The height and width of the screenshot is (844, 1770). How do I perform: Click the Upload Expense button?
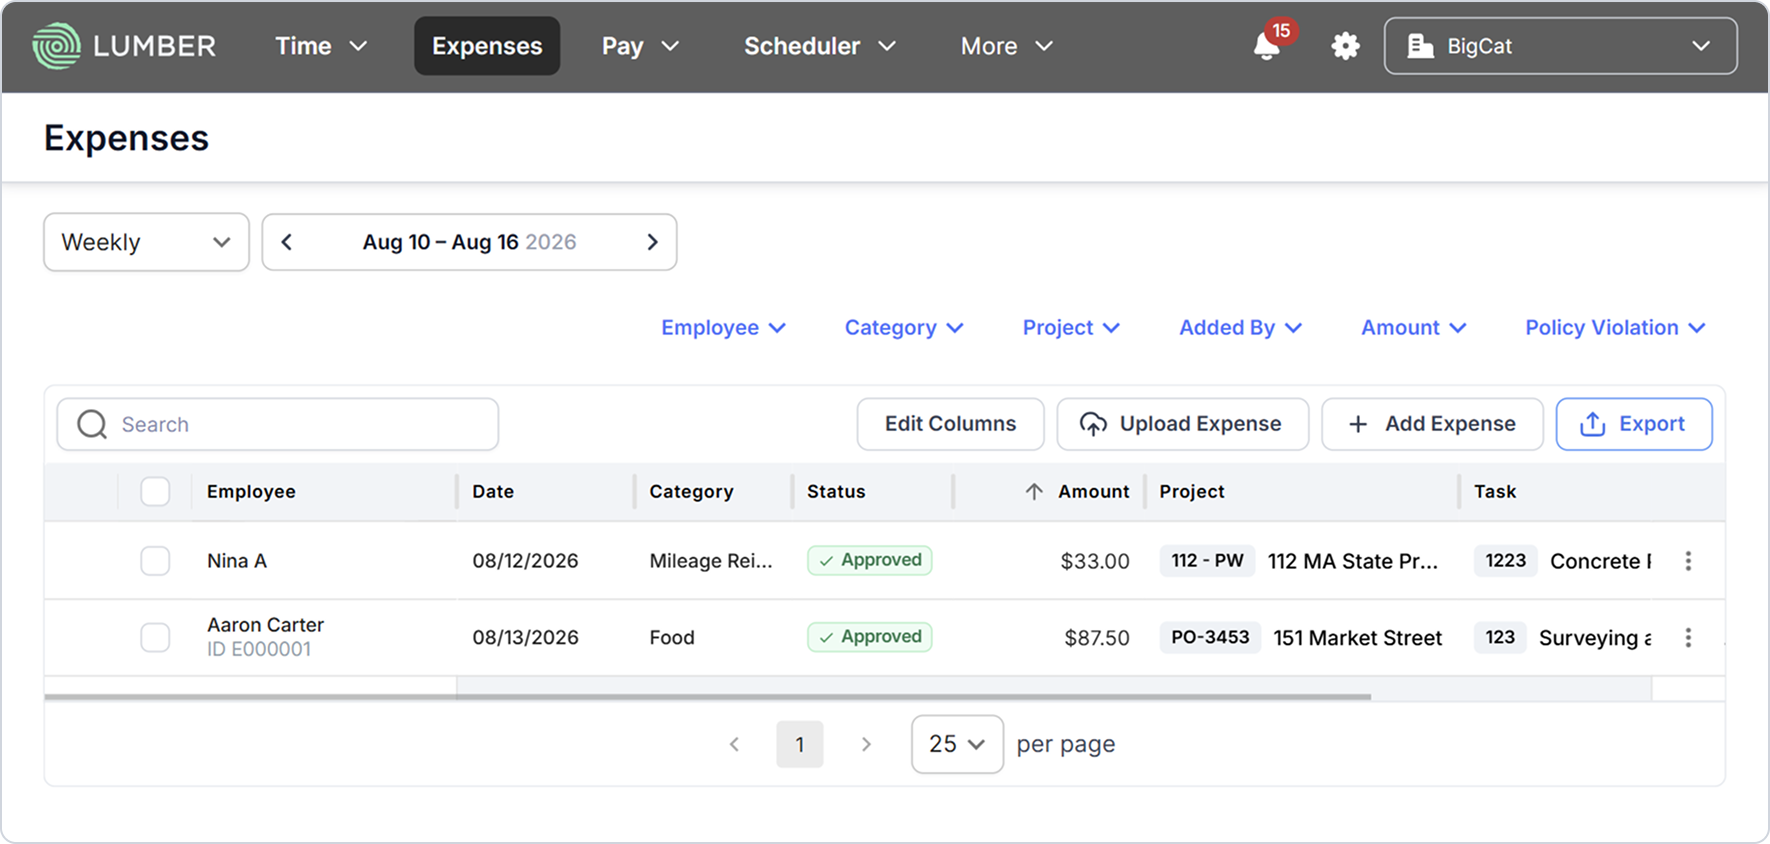point(1182,424)
